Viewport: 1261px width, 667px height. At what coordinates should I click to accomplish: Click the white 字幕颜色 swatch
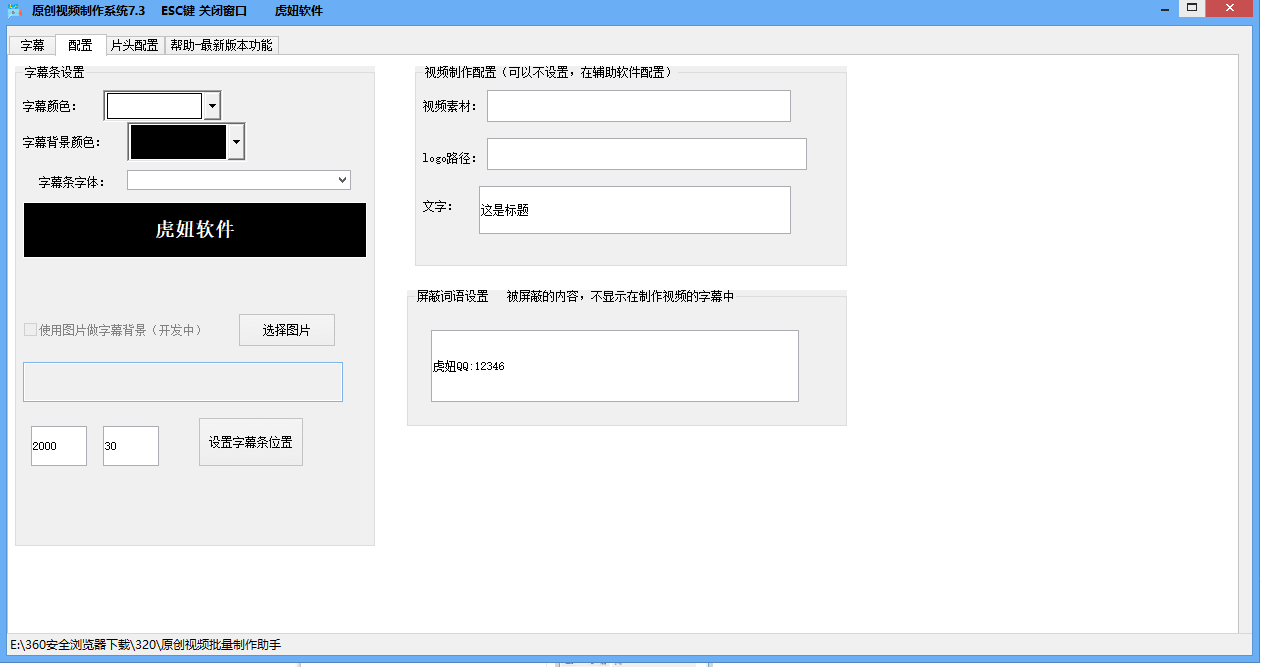point(154,105)
